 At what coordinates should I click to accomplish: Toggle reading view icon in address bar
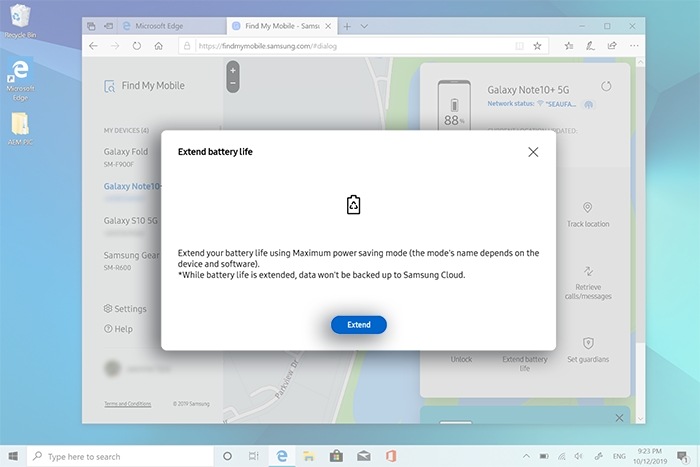(x=519, y=46)
